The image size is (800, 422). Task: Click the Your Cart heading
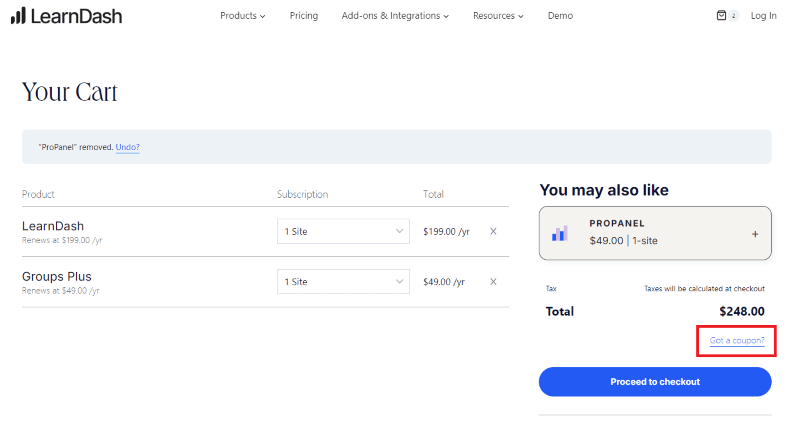click(69, 92)
